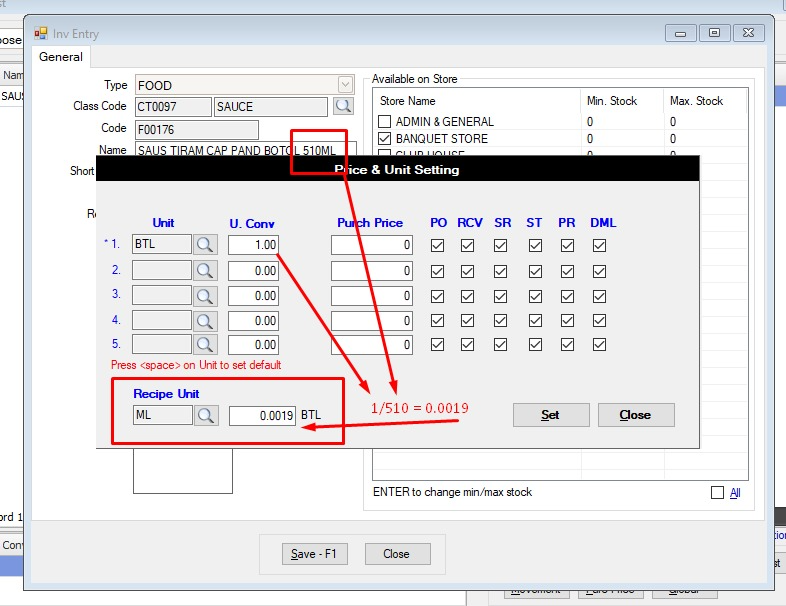The width and height of the screenshot is (786, 606).
Task: Click the Close button beside Save
Action: pos(397,554)
